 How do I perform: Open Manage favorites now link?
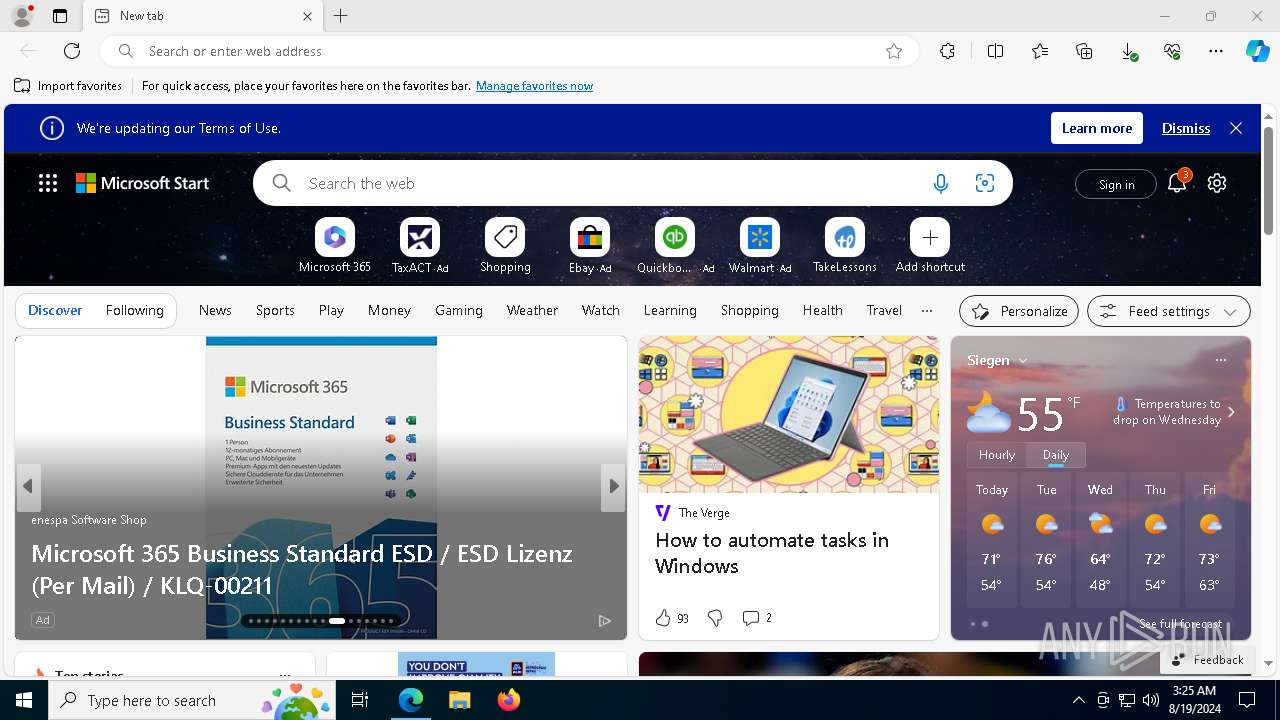(x=534, y=86)
